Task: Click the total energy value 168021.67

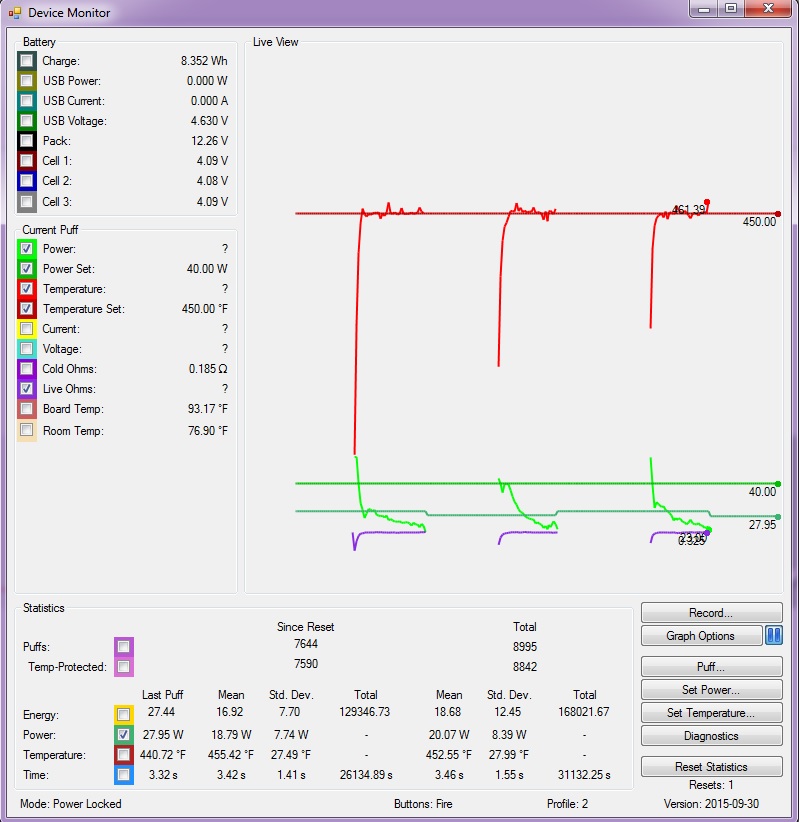Action: click(584, 712)
